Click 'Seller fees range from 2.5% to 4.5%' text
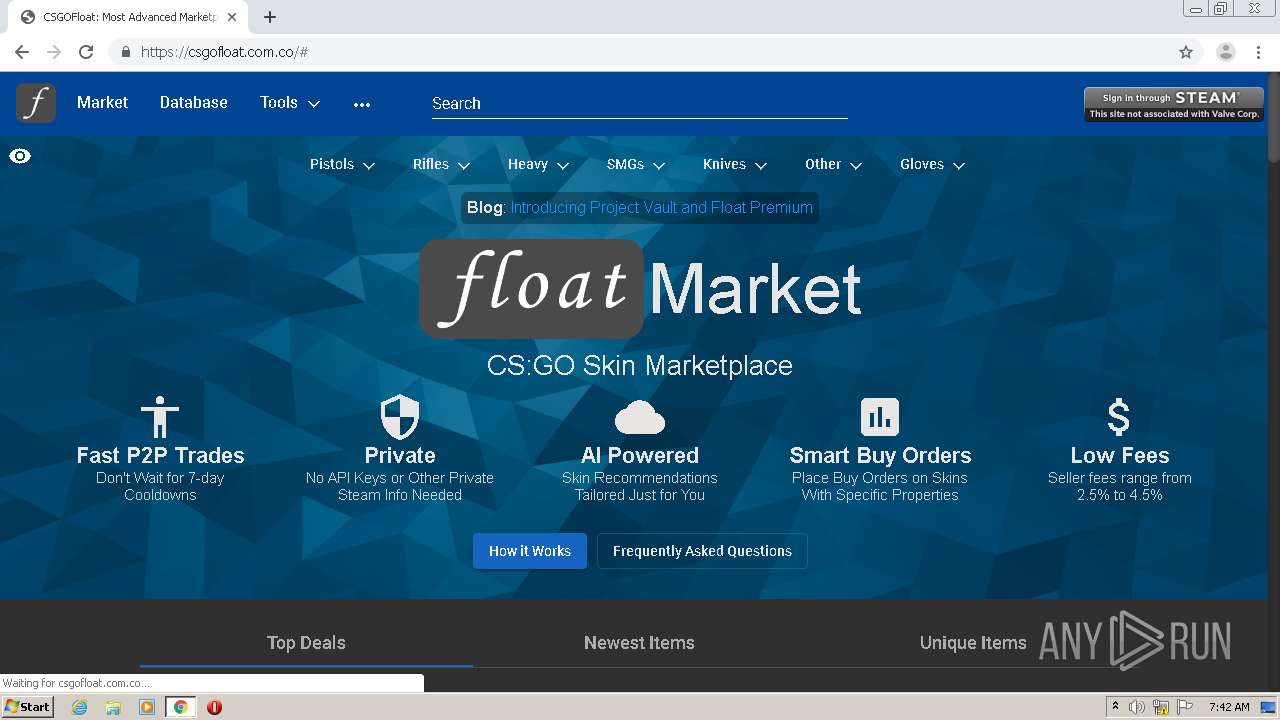1280x720 pixels. 1120,486
